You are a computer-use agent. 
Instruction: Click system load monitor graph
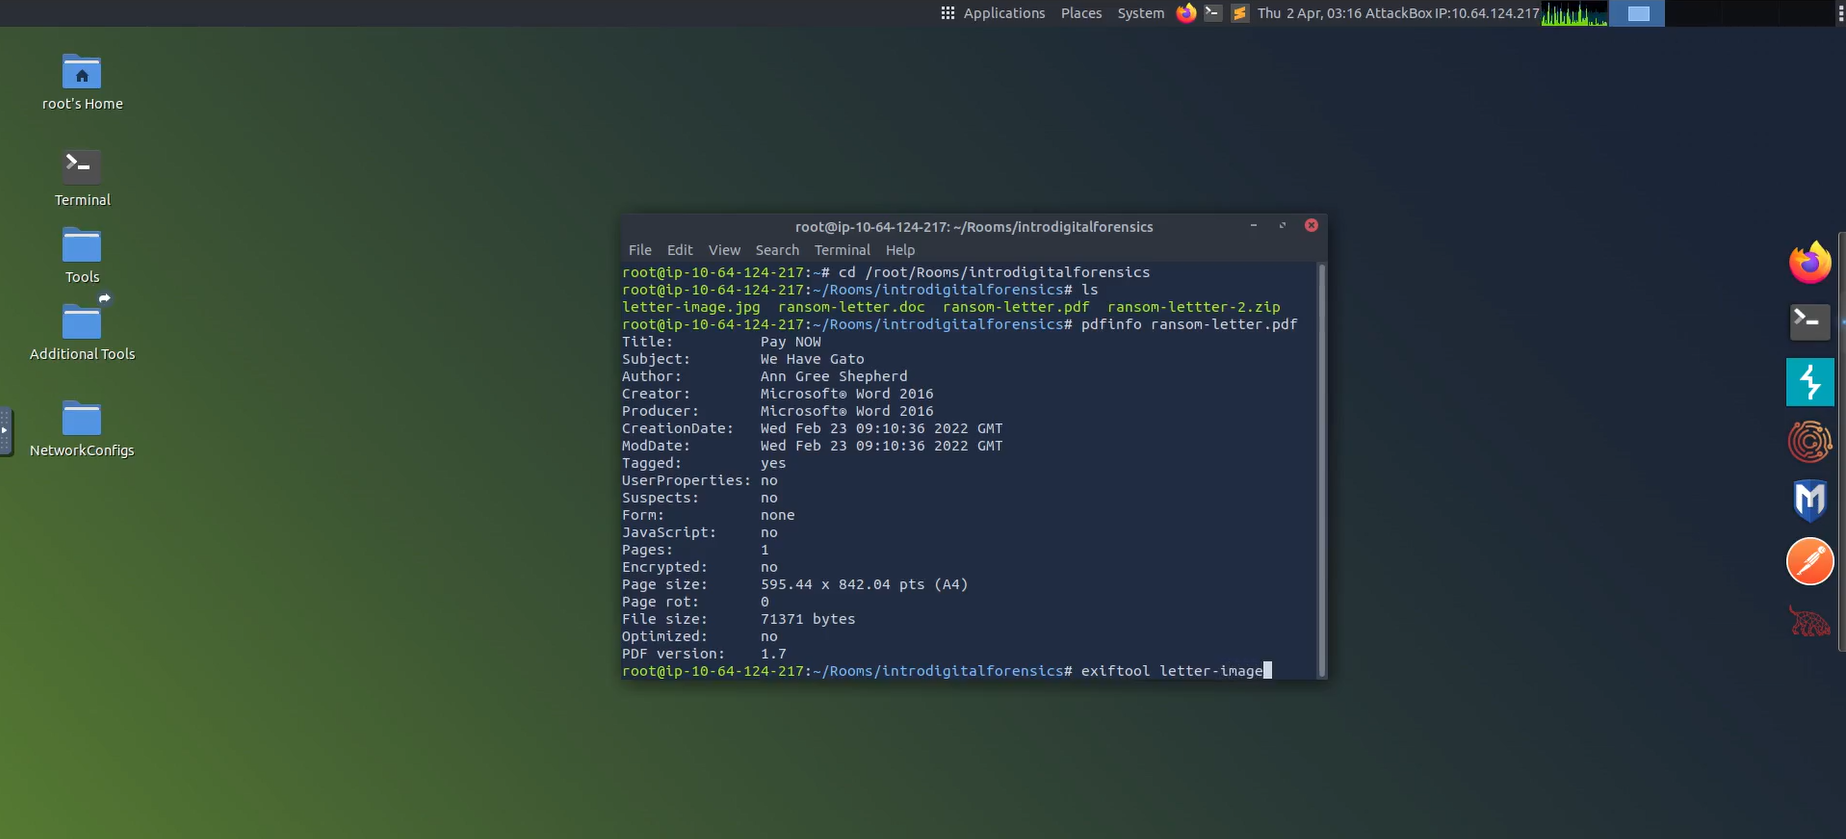tap(1575, 13)
